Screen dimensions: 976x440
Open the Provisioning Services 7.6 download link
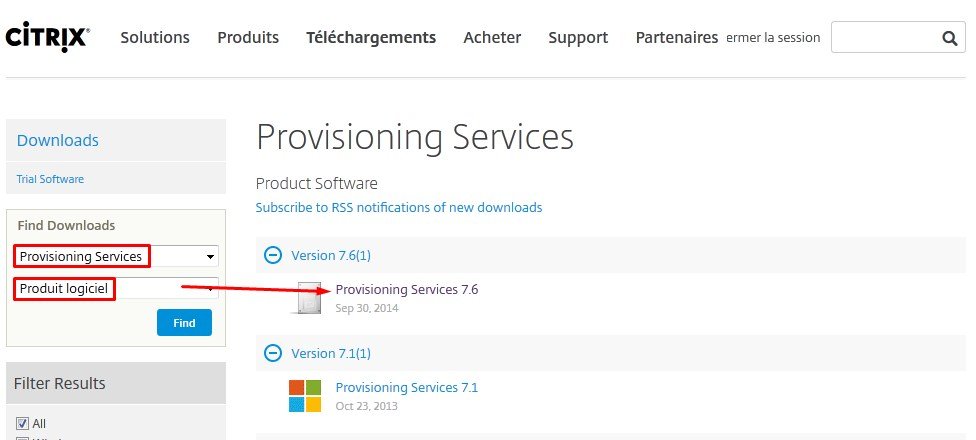point(407,290)
